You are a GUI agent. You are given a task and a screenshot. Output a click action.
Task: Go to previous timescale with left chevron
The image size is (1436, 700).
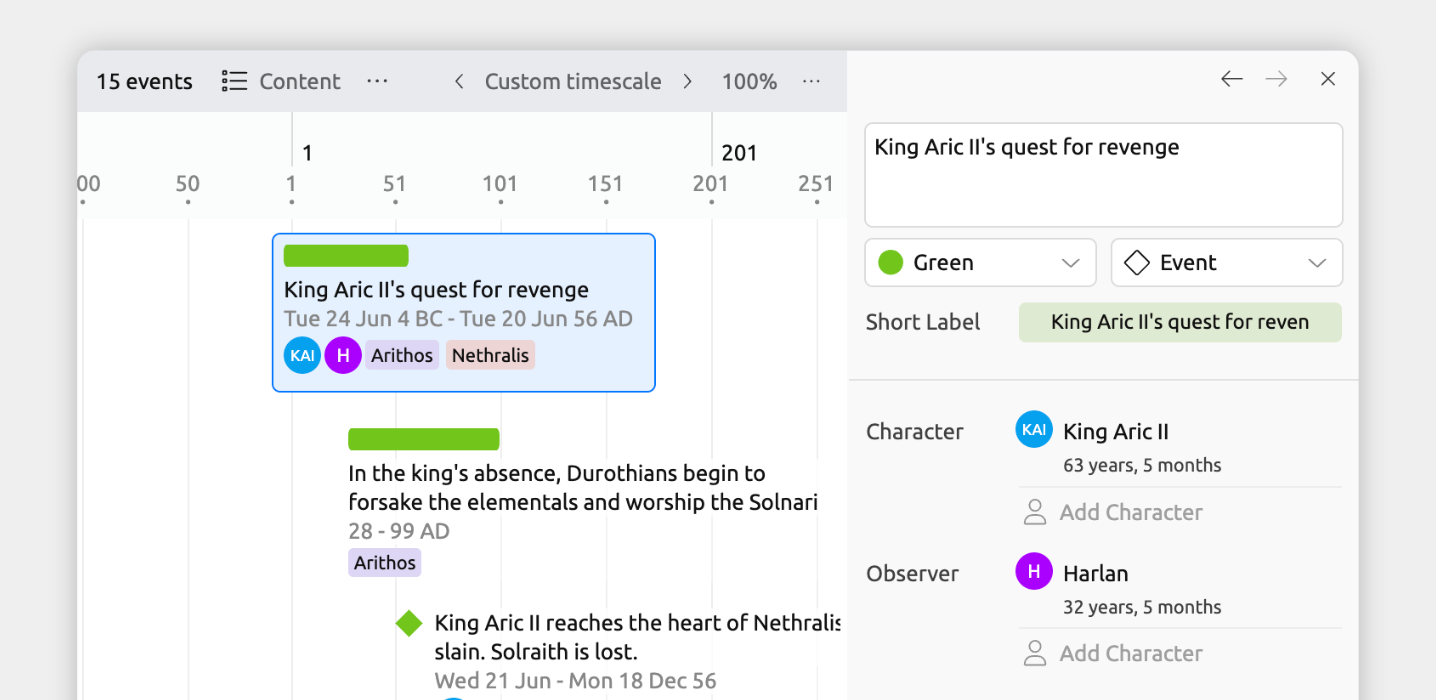click(x=459, y=81)
